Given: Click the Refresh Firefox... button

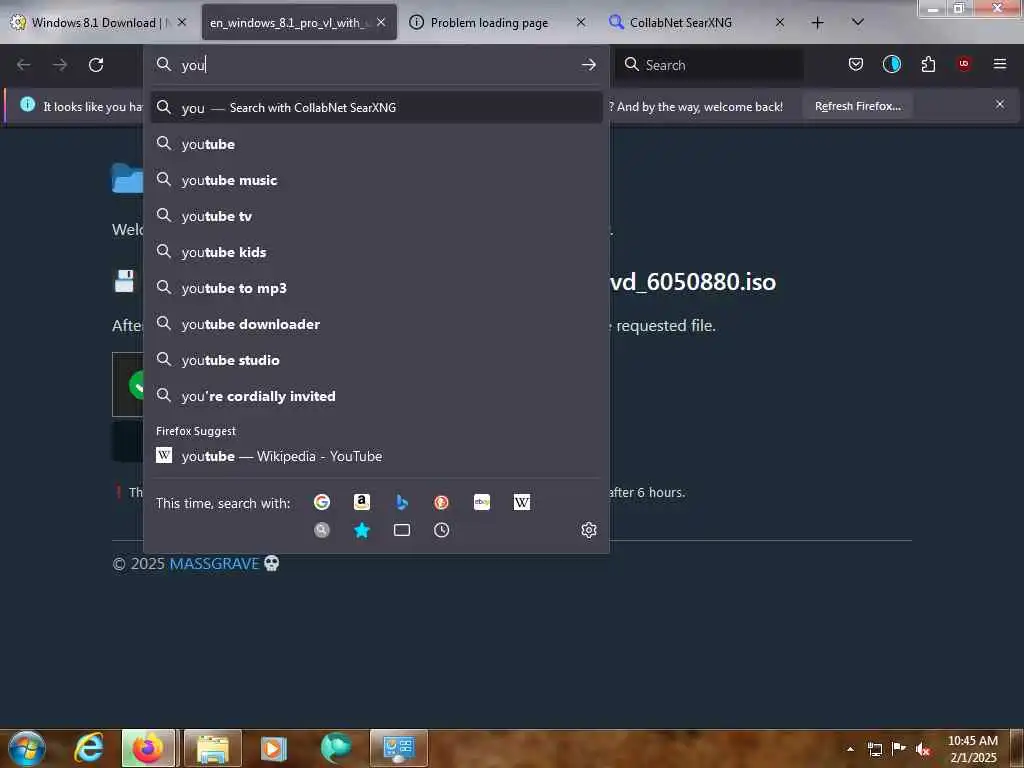Looking at the screenshot, I should point(857,106).
